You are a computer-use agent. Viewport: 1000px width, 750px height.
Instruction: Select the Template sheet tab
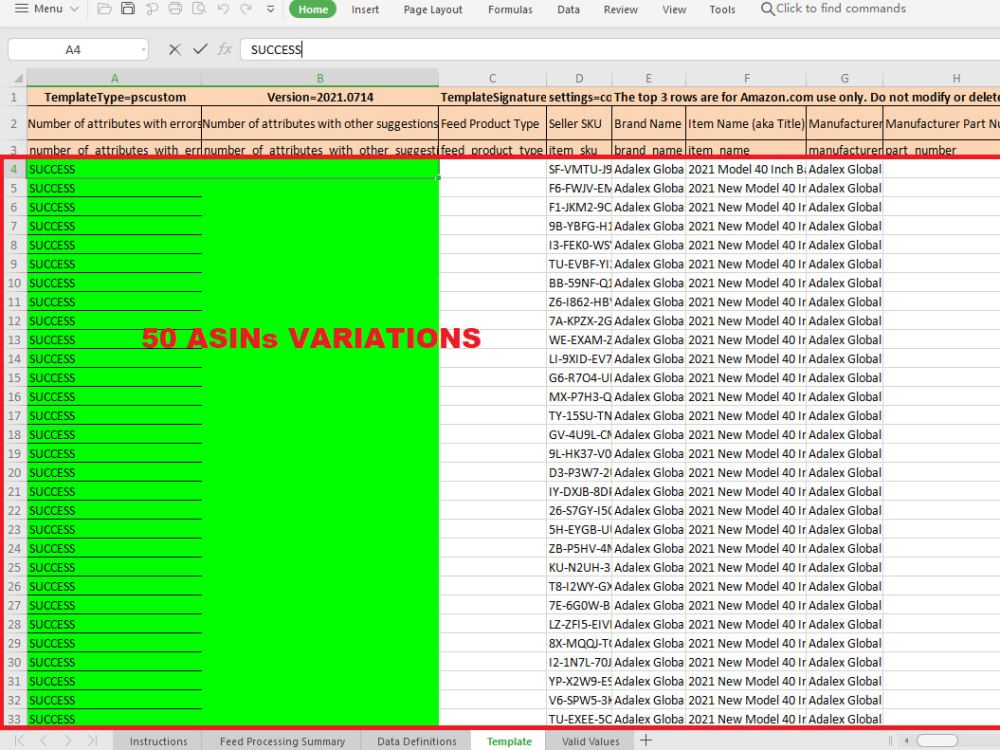coord(509,741)
